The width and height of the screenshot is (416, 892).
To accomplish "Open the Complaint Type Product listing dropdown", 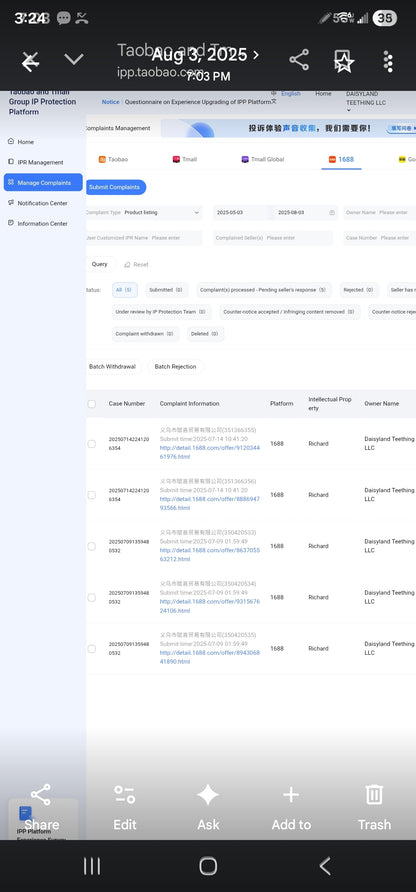I will pyautogui.click(x=144, y=212).
